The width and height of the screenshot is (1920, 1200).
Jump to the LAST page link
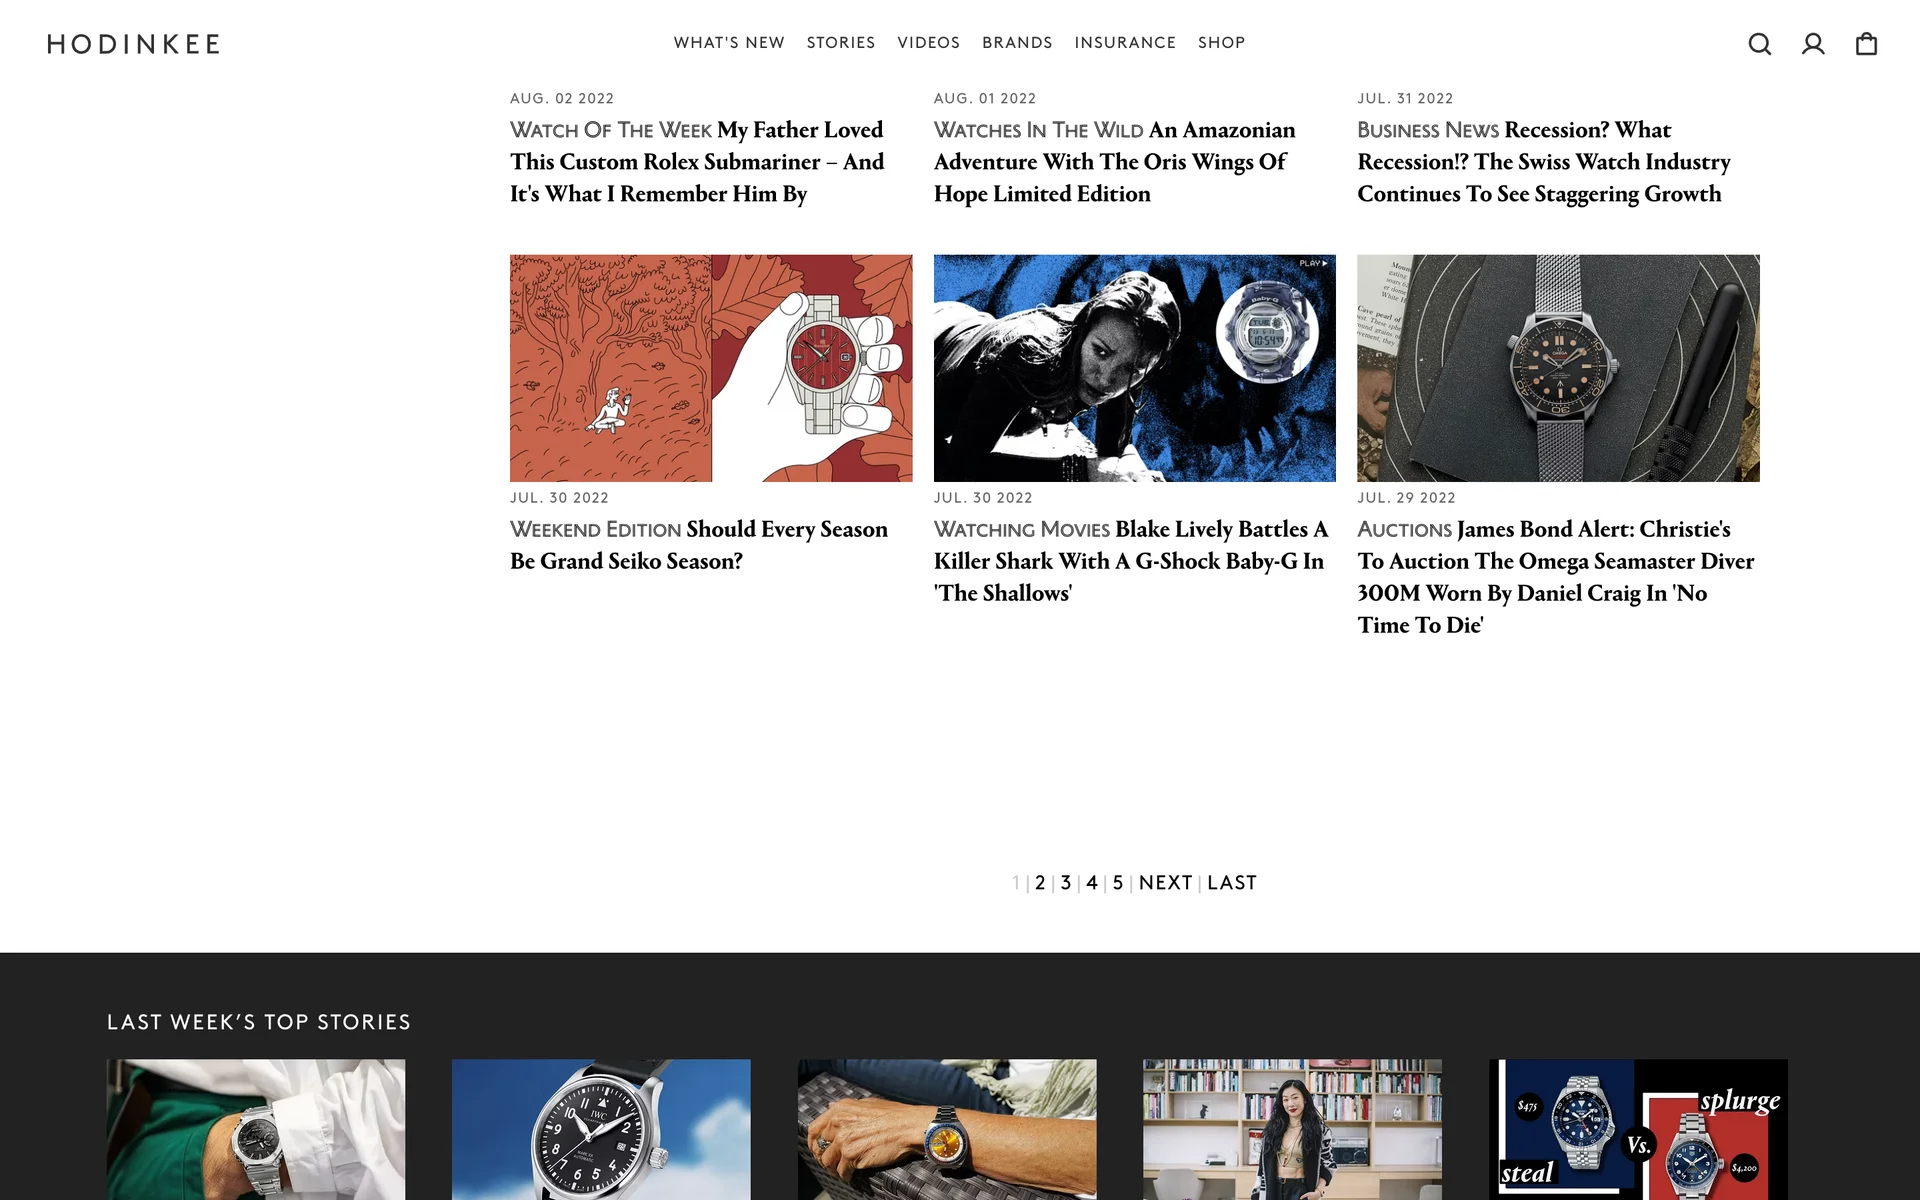coord(1232,883)
